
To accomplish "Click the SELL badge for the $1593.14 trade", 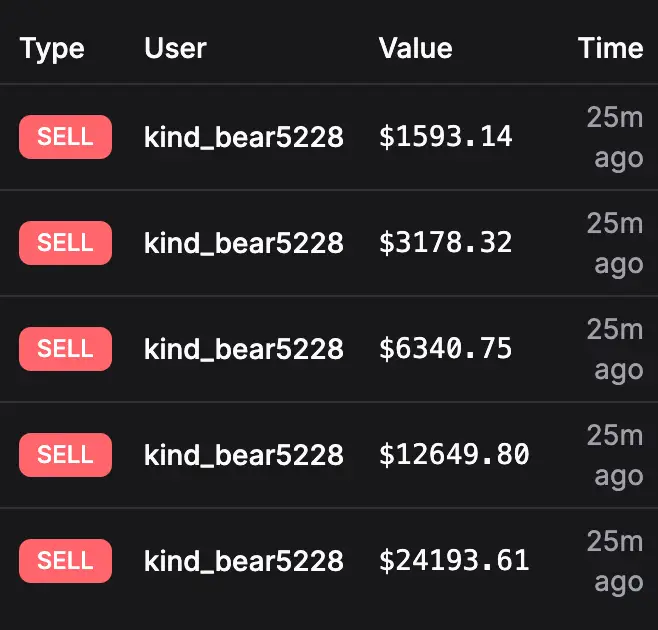I will [65, 137].
